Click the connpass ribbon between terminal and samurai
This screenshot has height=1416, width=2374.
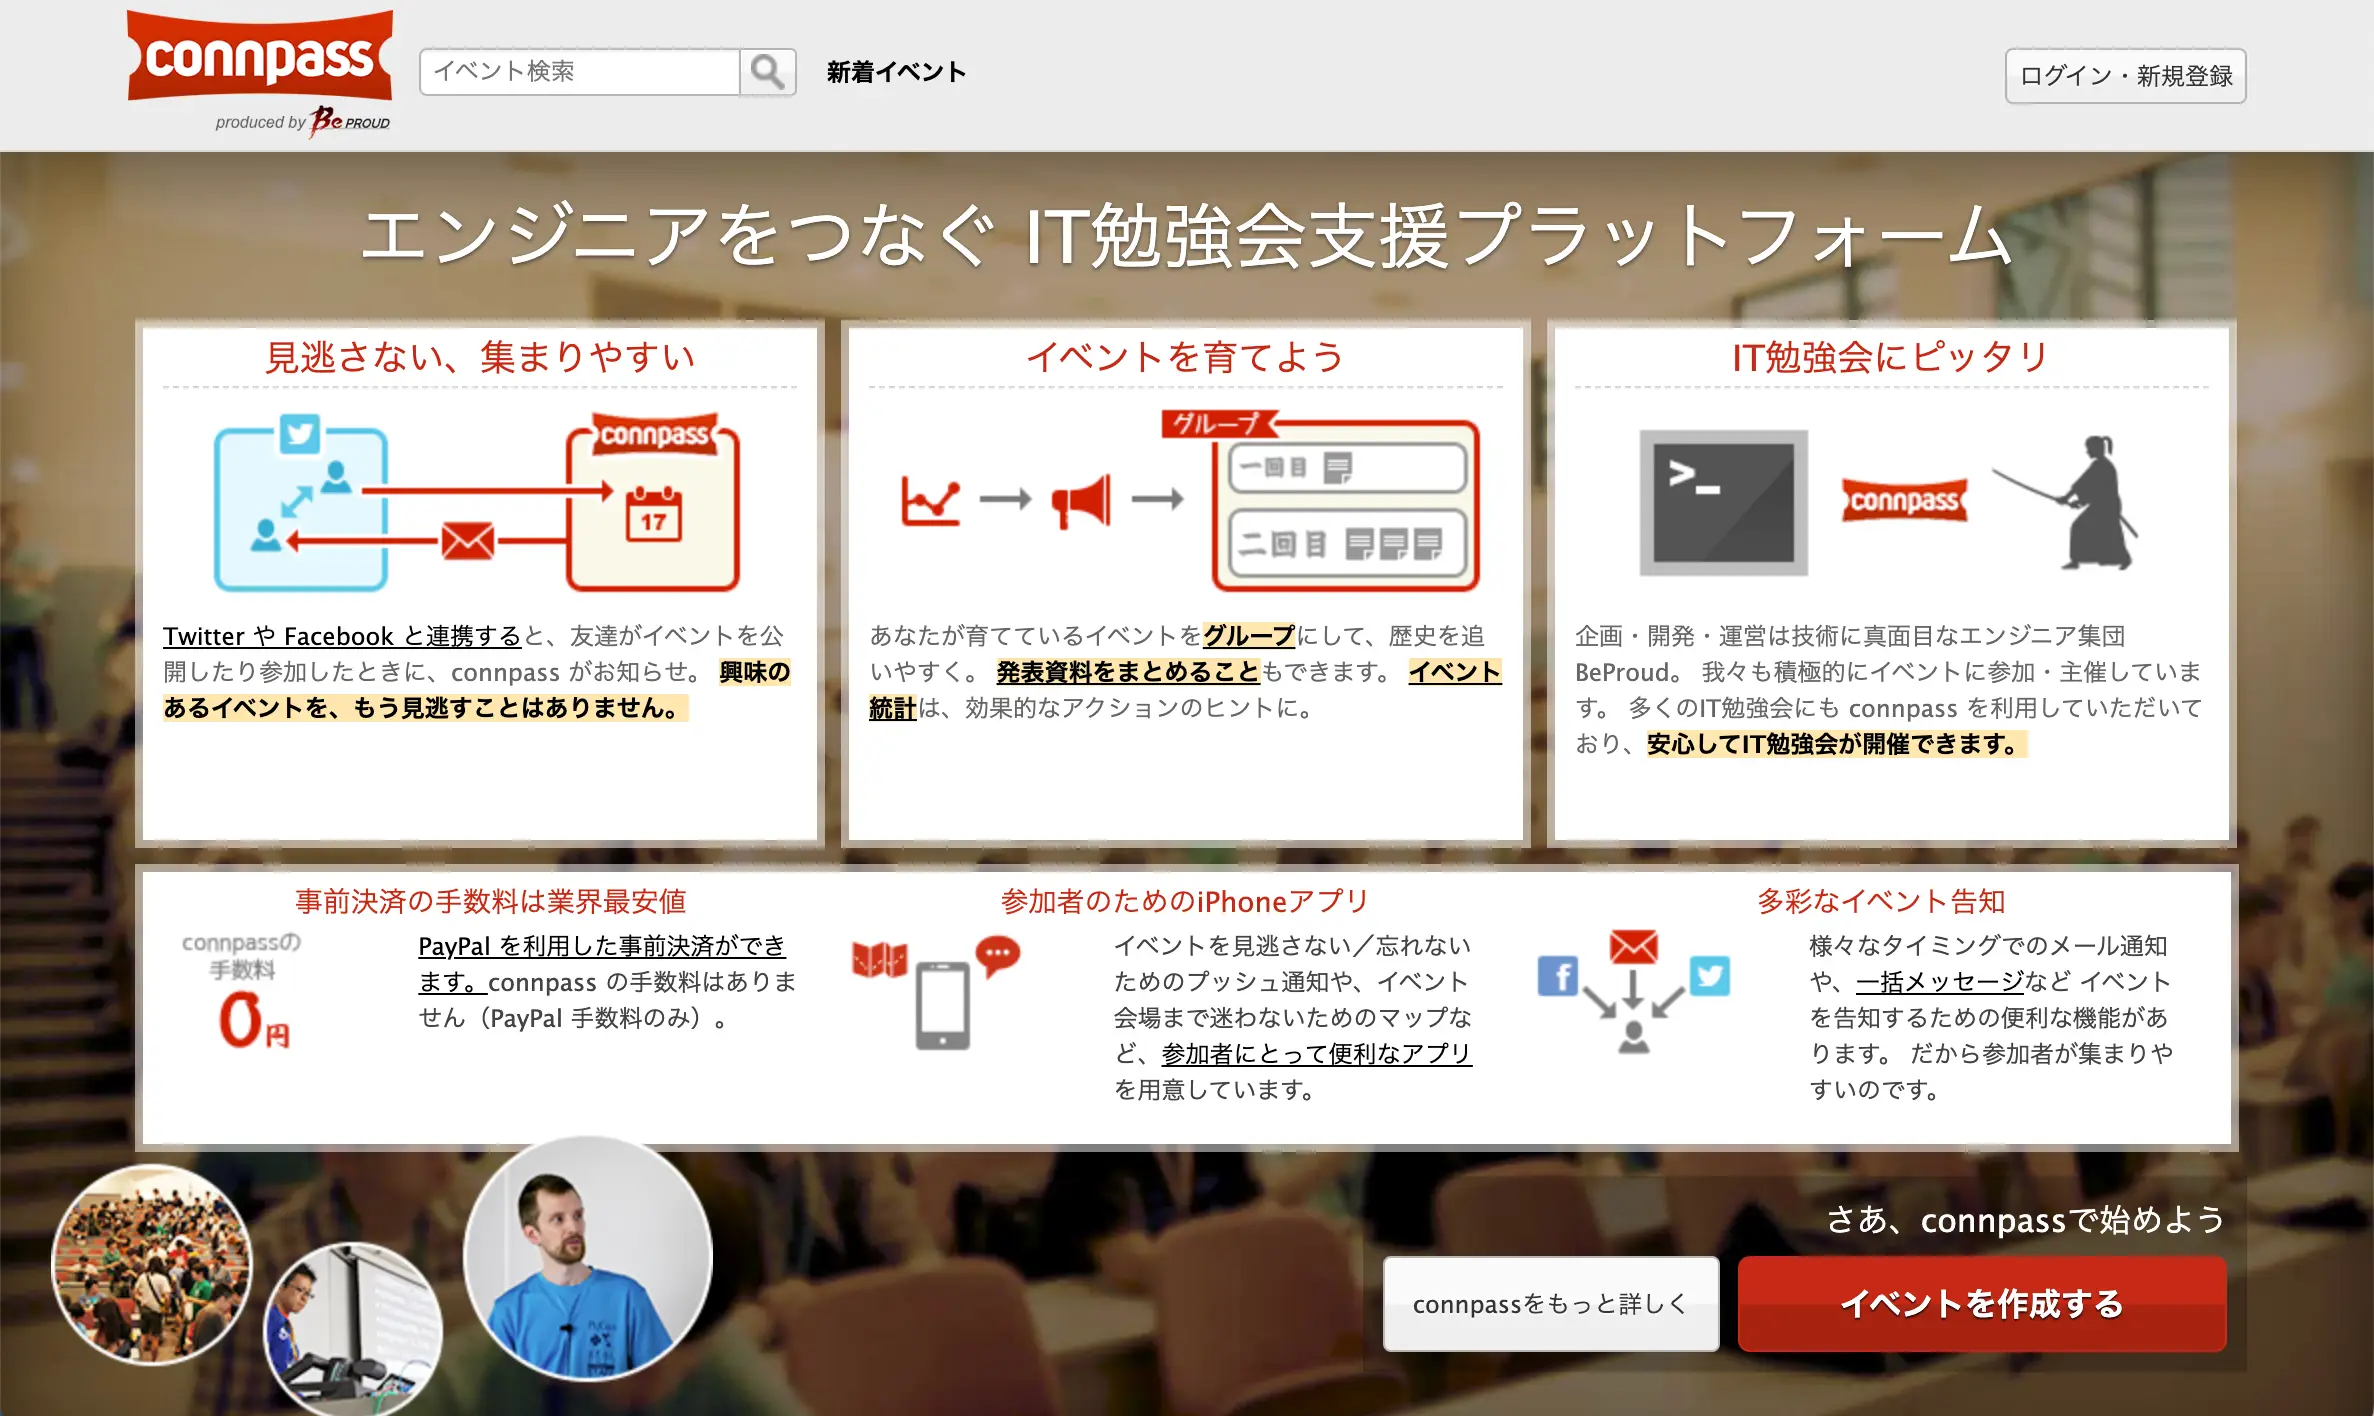[1905, 500]
